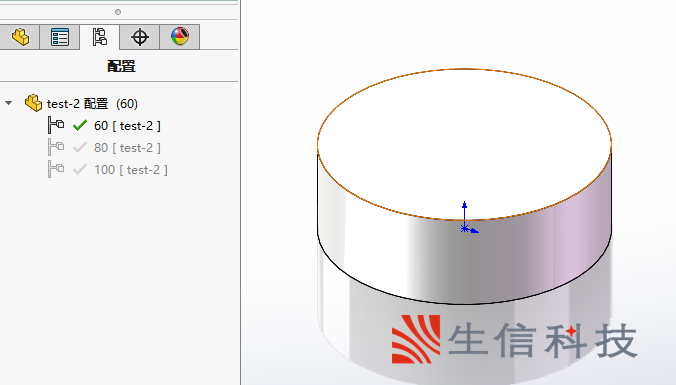Select the root item test-2 配置 (60)

92,104
